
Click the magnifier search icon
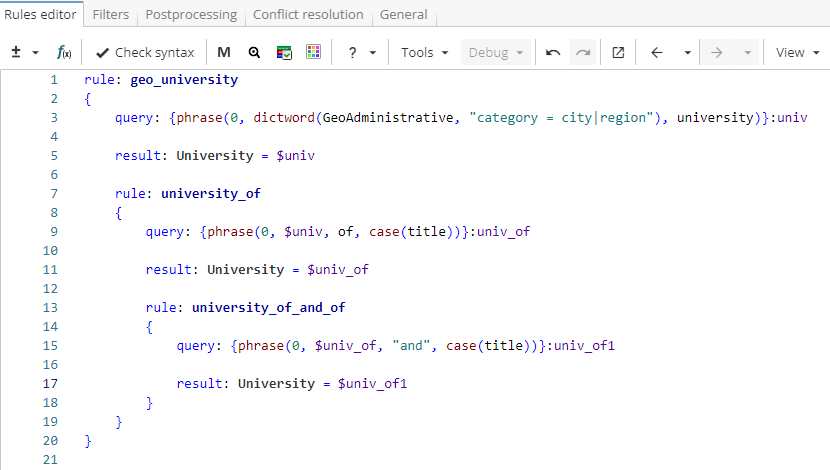254,52
